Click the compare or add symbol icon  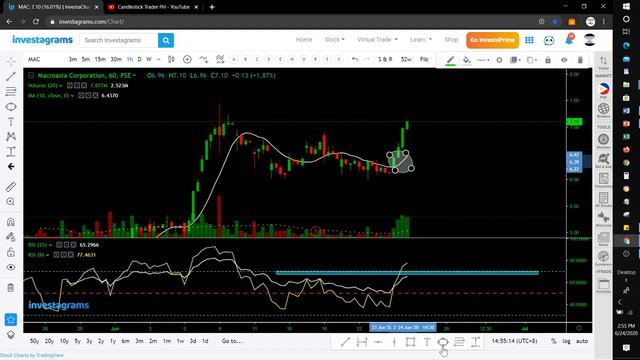[187, 60]
